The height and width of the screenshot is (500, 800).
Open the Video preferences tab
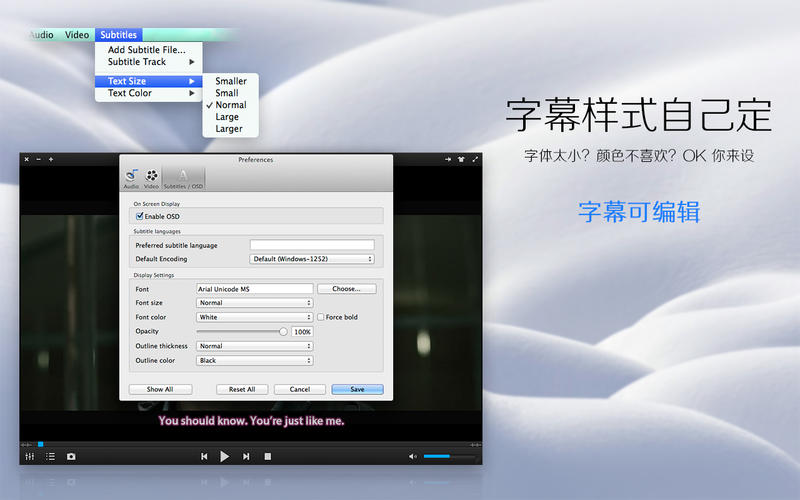tap(151, 179)
